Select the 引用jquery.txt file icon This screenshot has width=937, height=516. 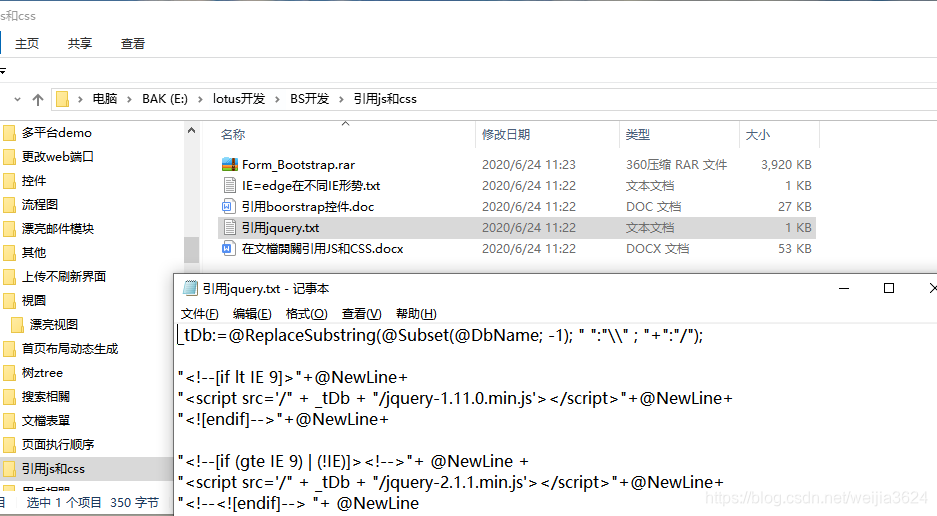pyautogui.click(x=229, y=228)
